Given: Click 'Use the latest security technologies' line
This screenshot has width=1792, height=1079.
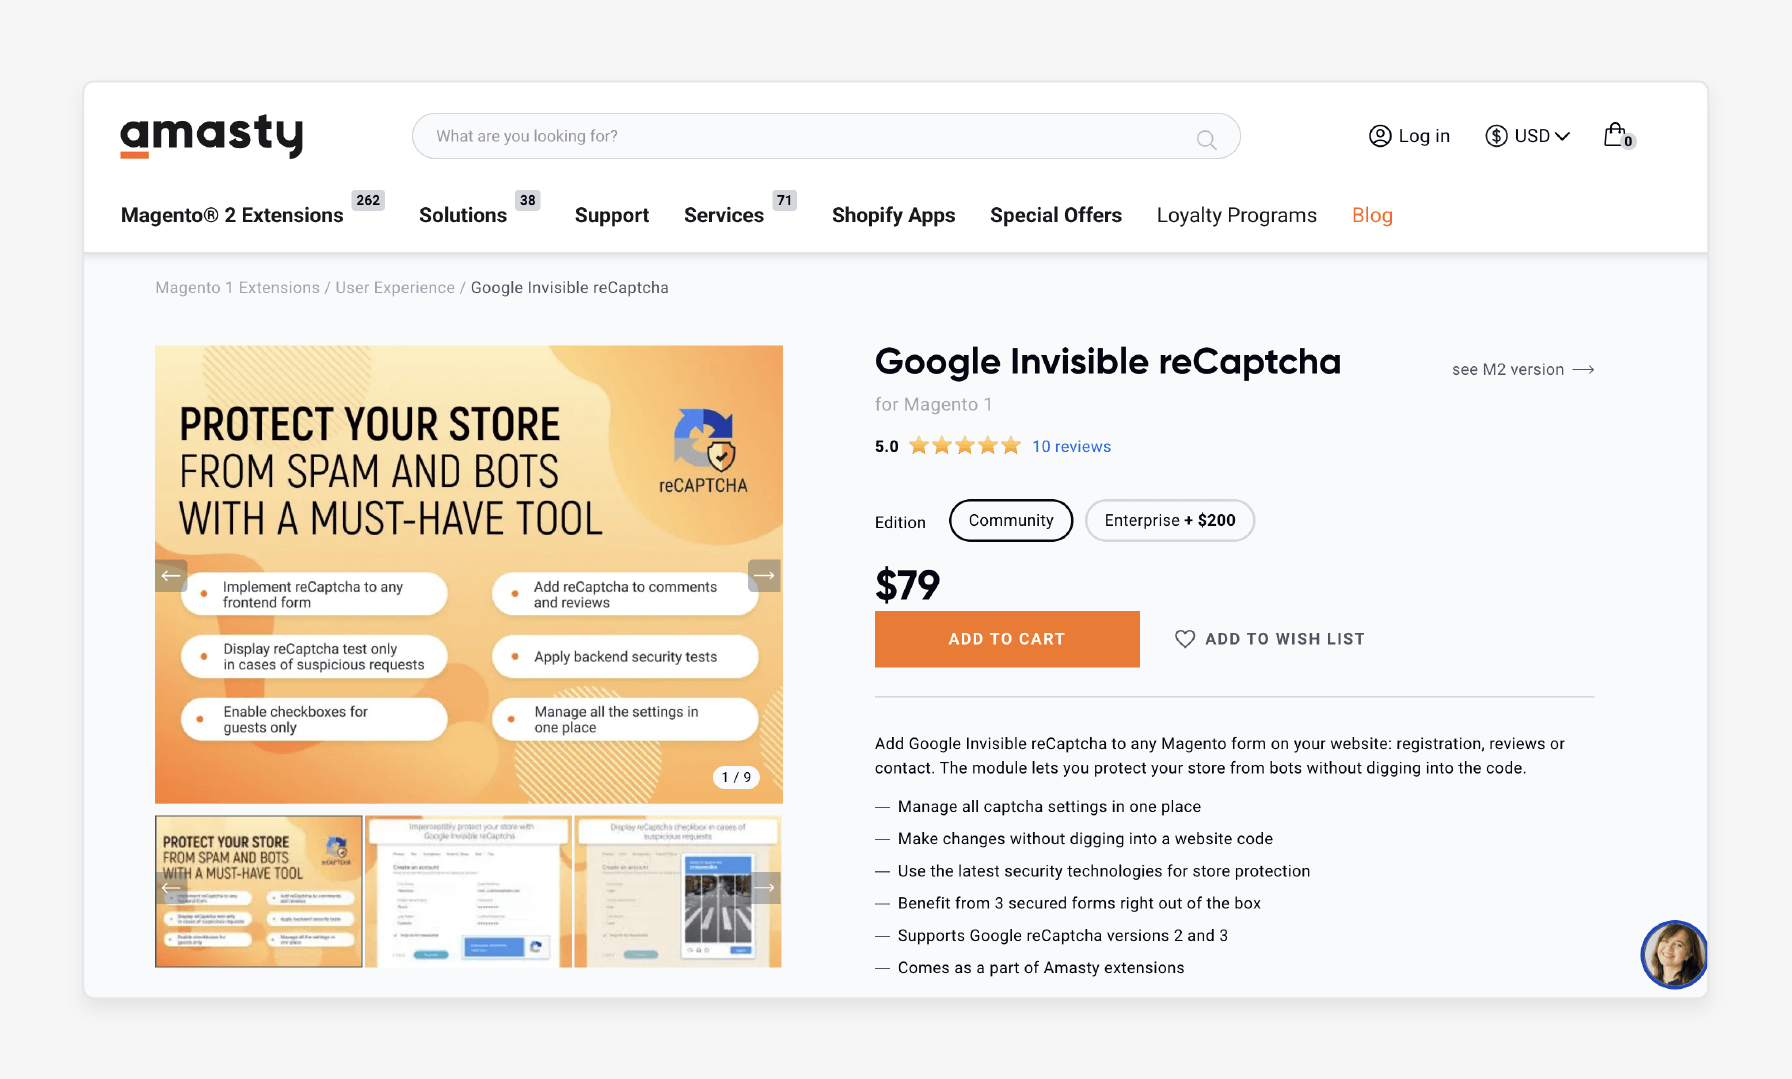Looking at the screenshot, I should tap(1104, 871).
